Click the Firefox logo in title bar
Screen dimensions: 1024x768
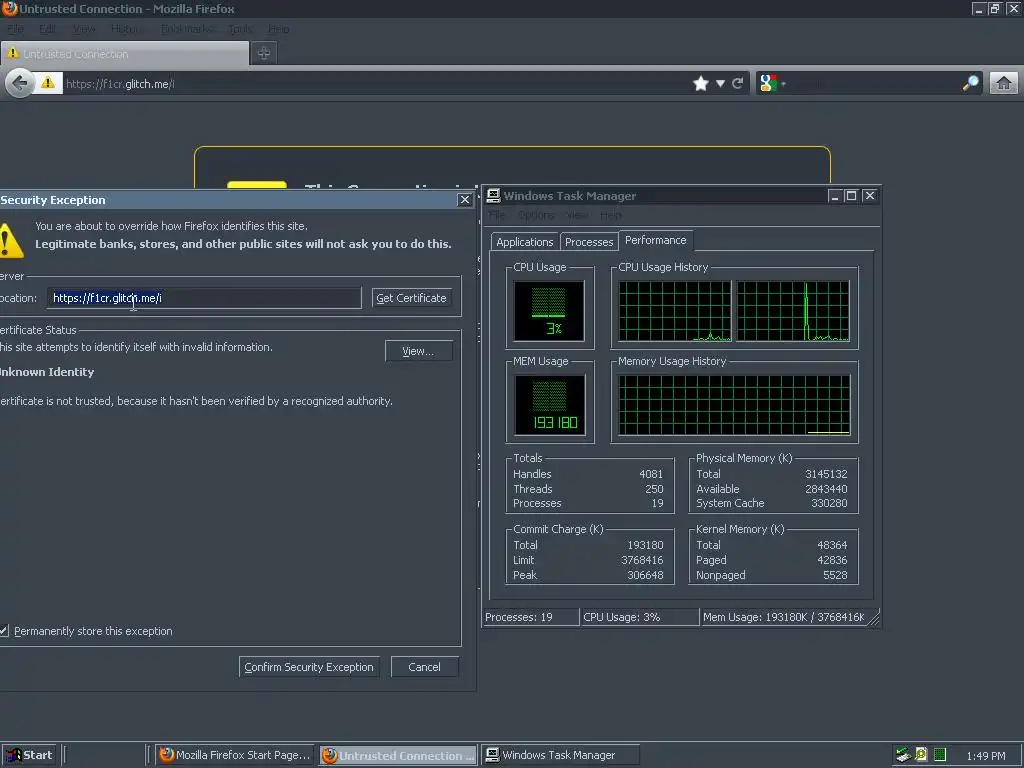tap(9, 8)
